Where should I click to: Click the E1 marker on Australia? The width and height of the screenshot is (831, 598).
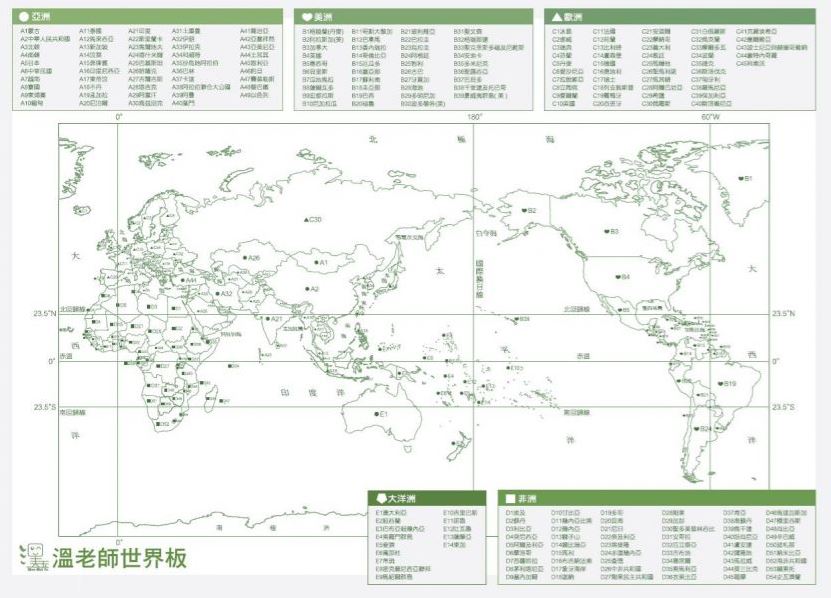coord(375,413)
